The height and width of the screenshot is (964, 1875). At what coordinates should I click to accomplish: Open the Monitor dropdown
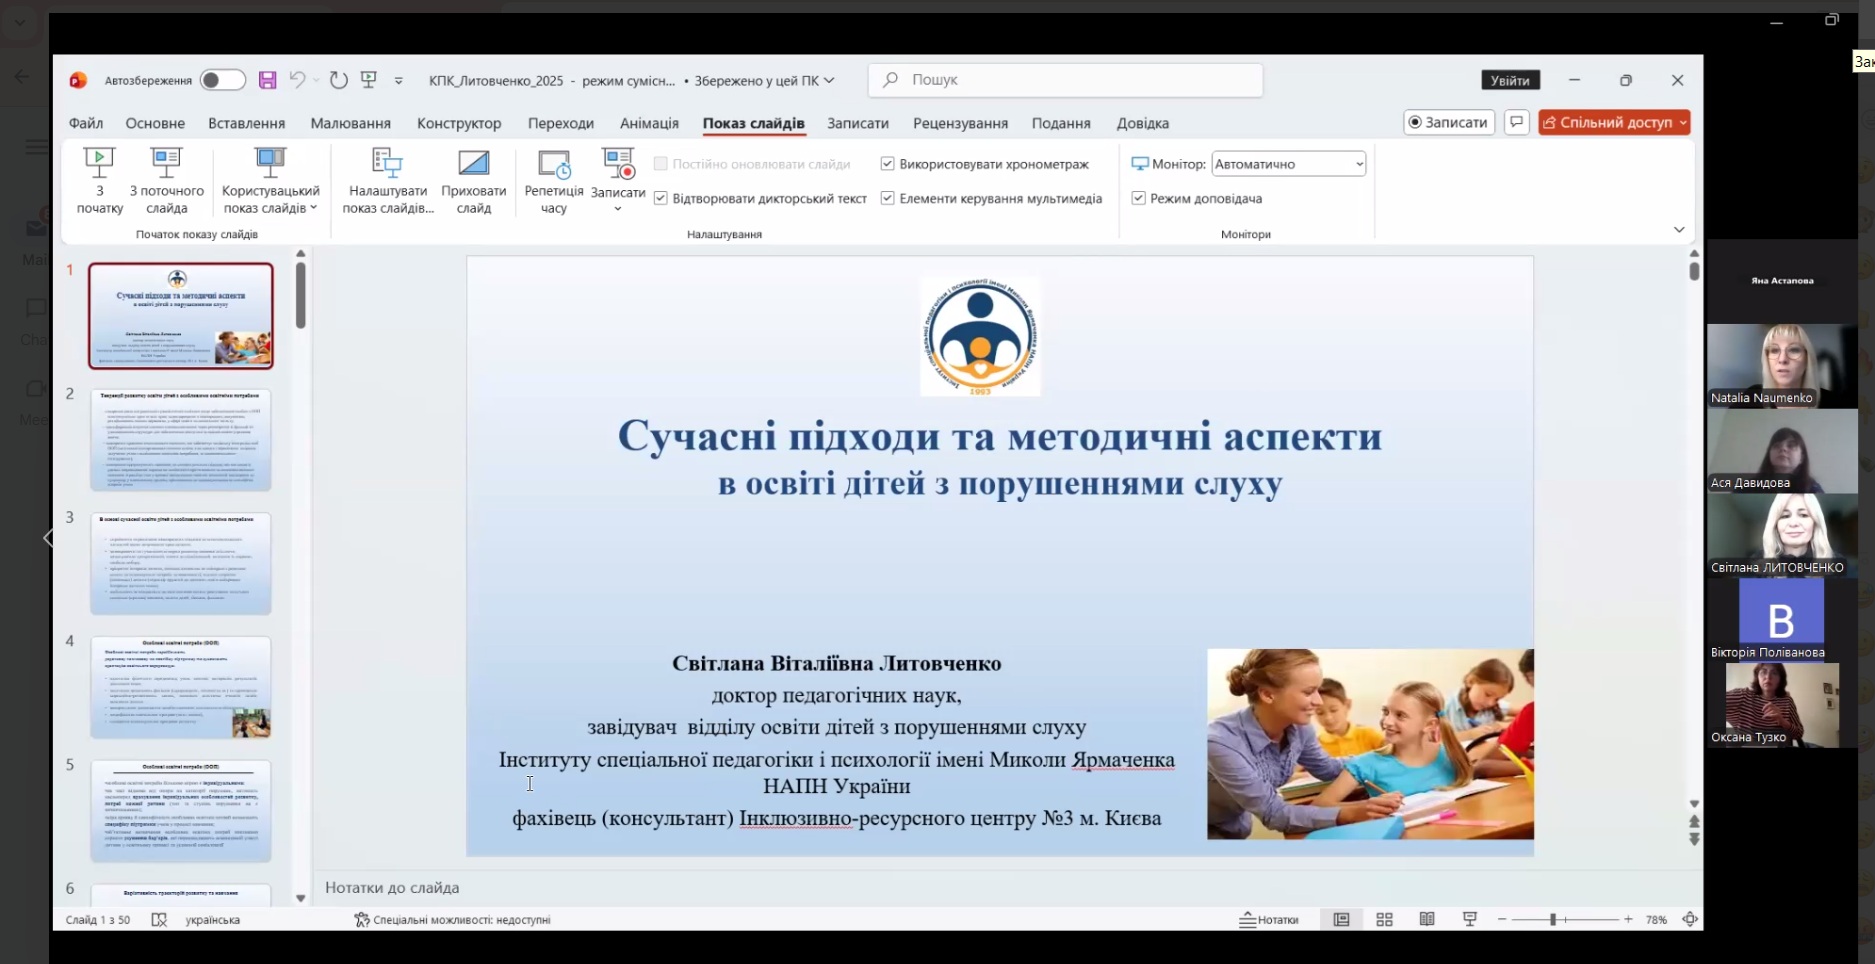(x=1288, y=164)
